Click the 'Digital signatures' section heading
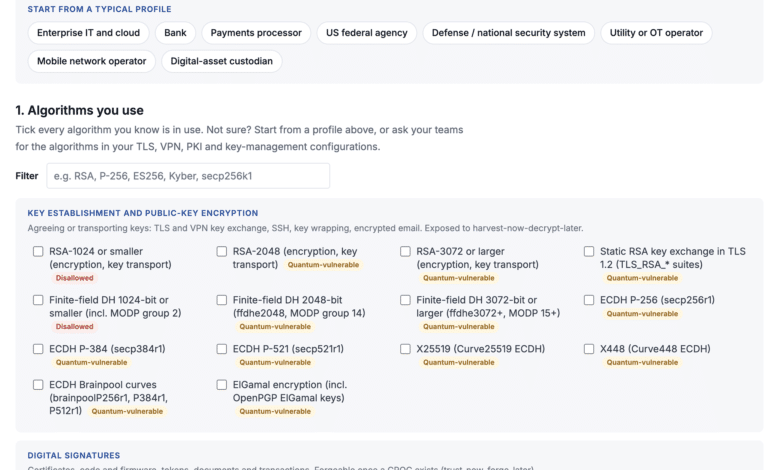Image resolution: width=780 pixels, height=470 pixels. tap(74, 456)
